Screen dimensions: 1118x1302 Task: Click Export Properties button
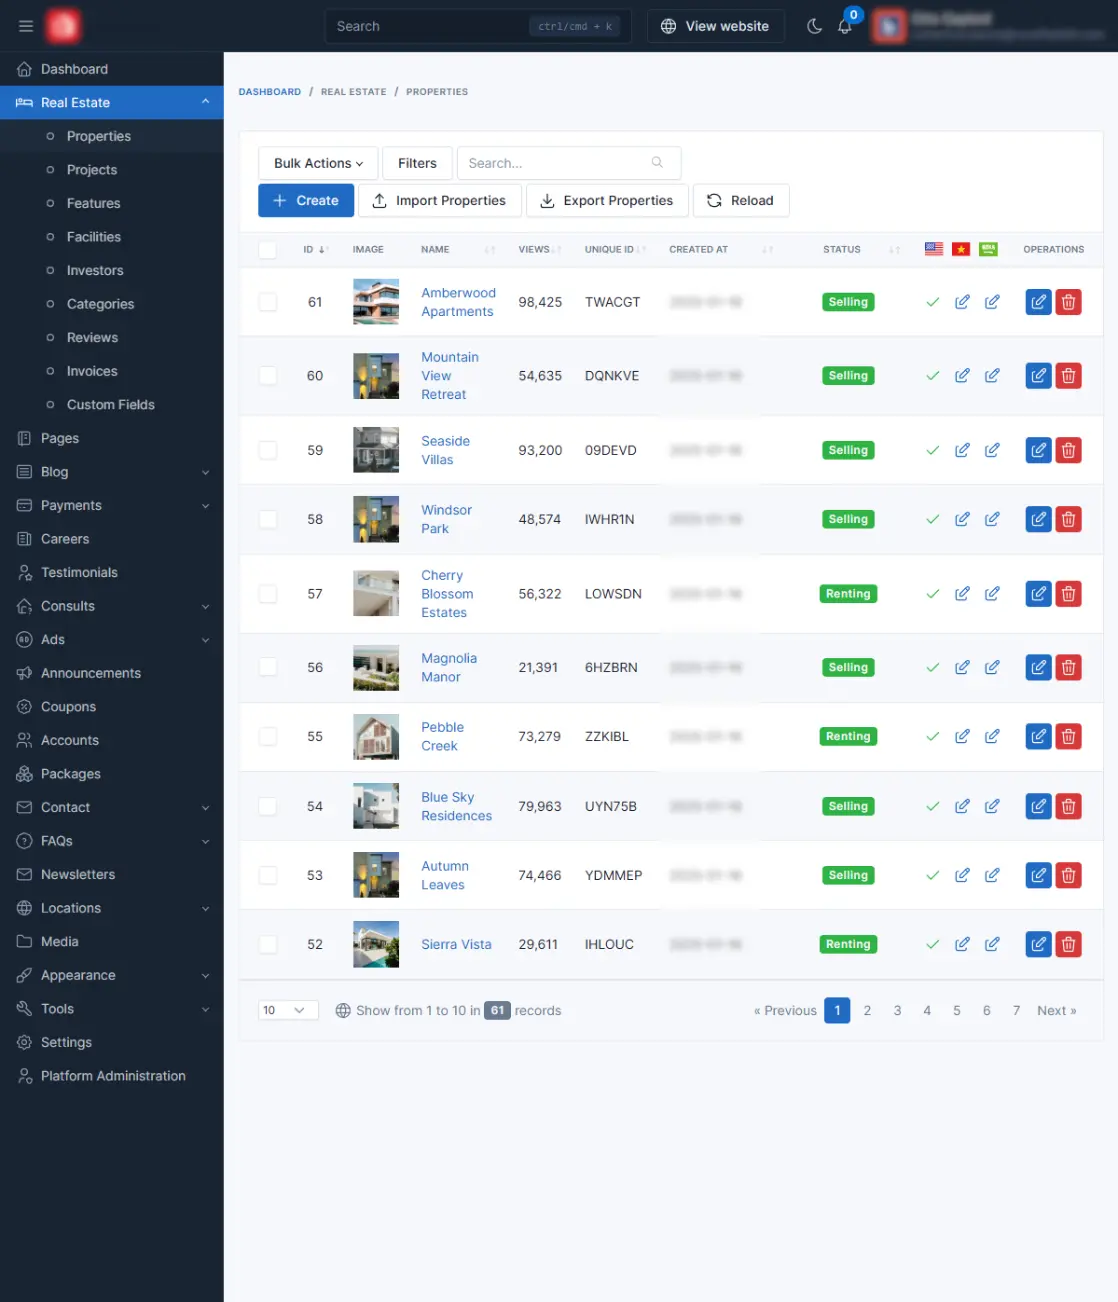[x=607, y=200]
